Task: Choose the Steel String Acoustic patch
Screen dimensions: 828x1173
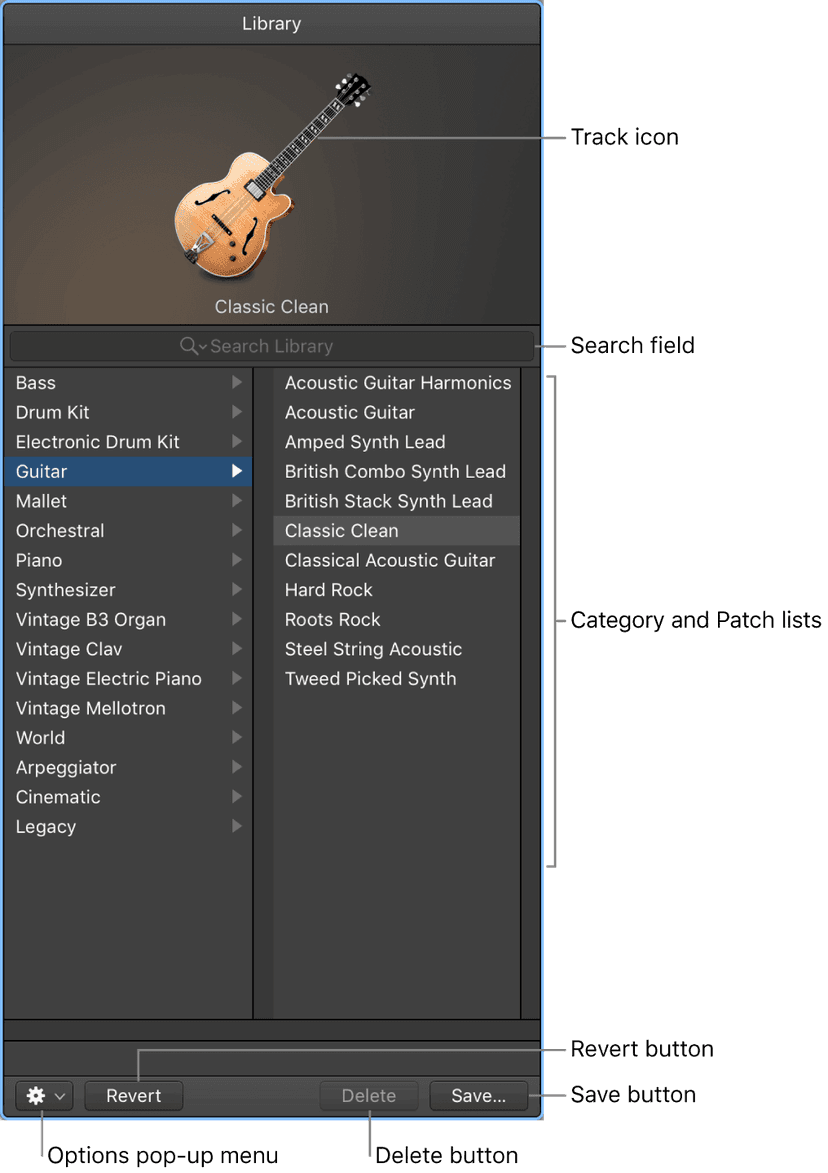Action: pos(396,649)
